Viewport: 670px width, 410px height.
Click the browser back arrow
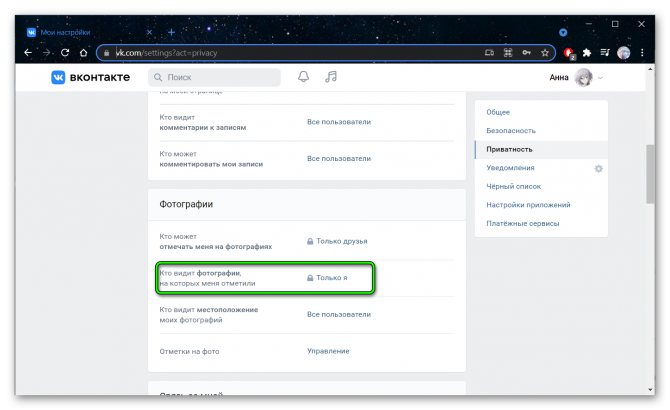[x=27, y=52]
